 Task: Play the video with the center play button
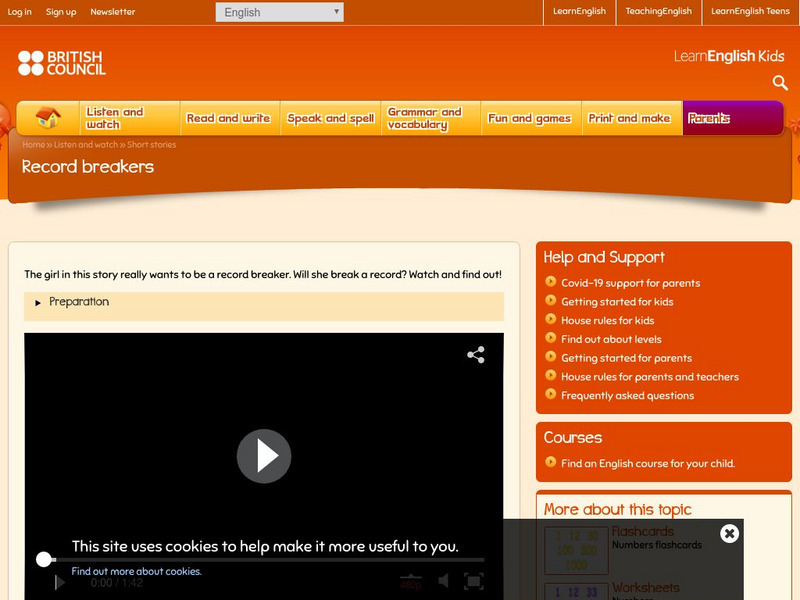pos(262,456)
